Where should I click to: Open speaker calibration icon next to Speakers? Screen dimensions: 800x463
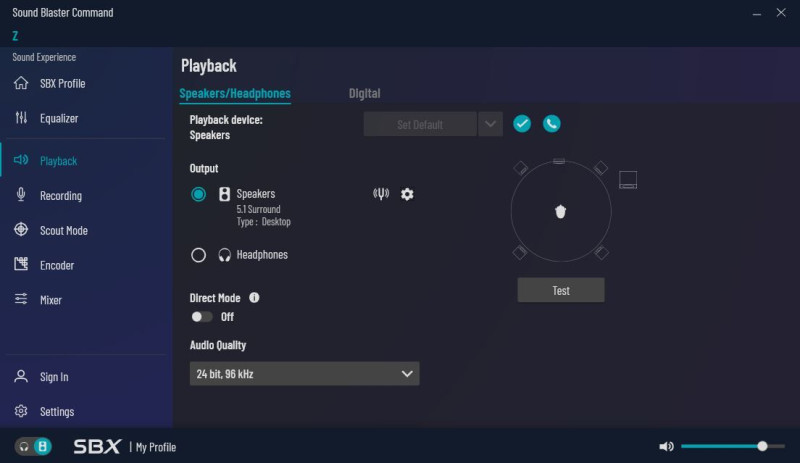point(381,193)
